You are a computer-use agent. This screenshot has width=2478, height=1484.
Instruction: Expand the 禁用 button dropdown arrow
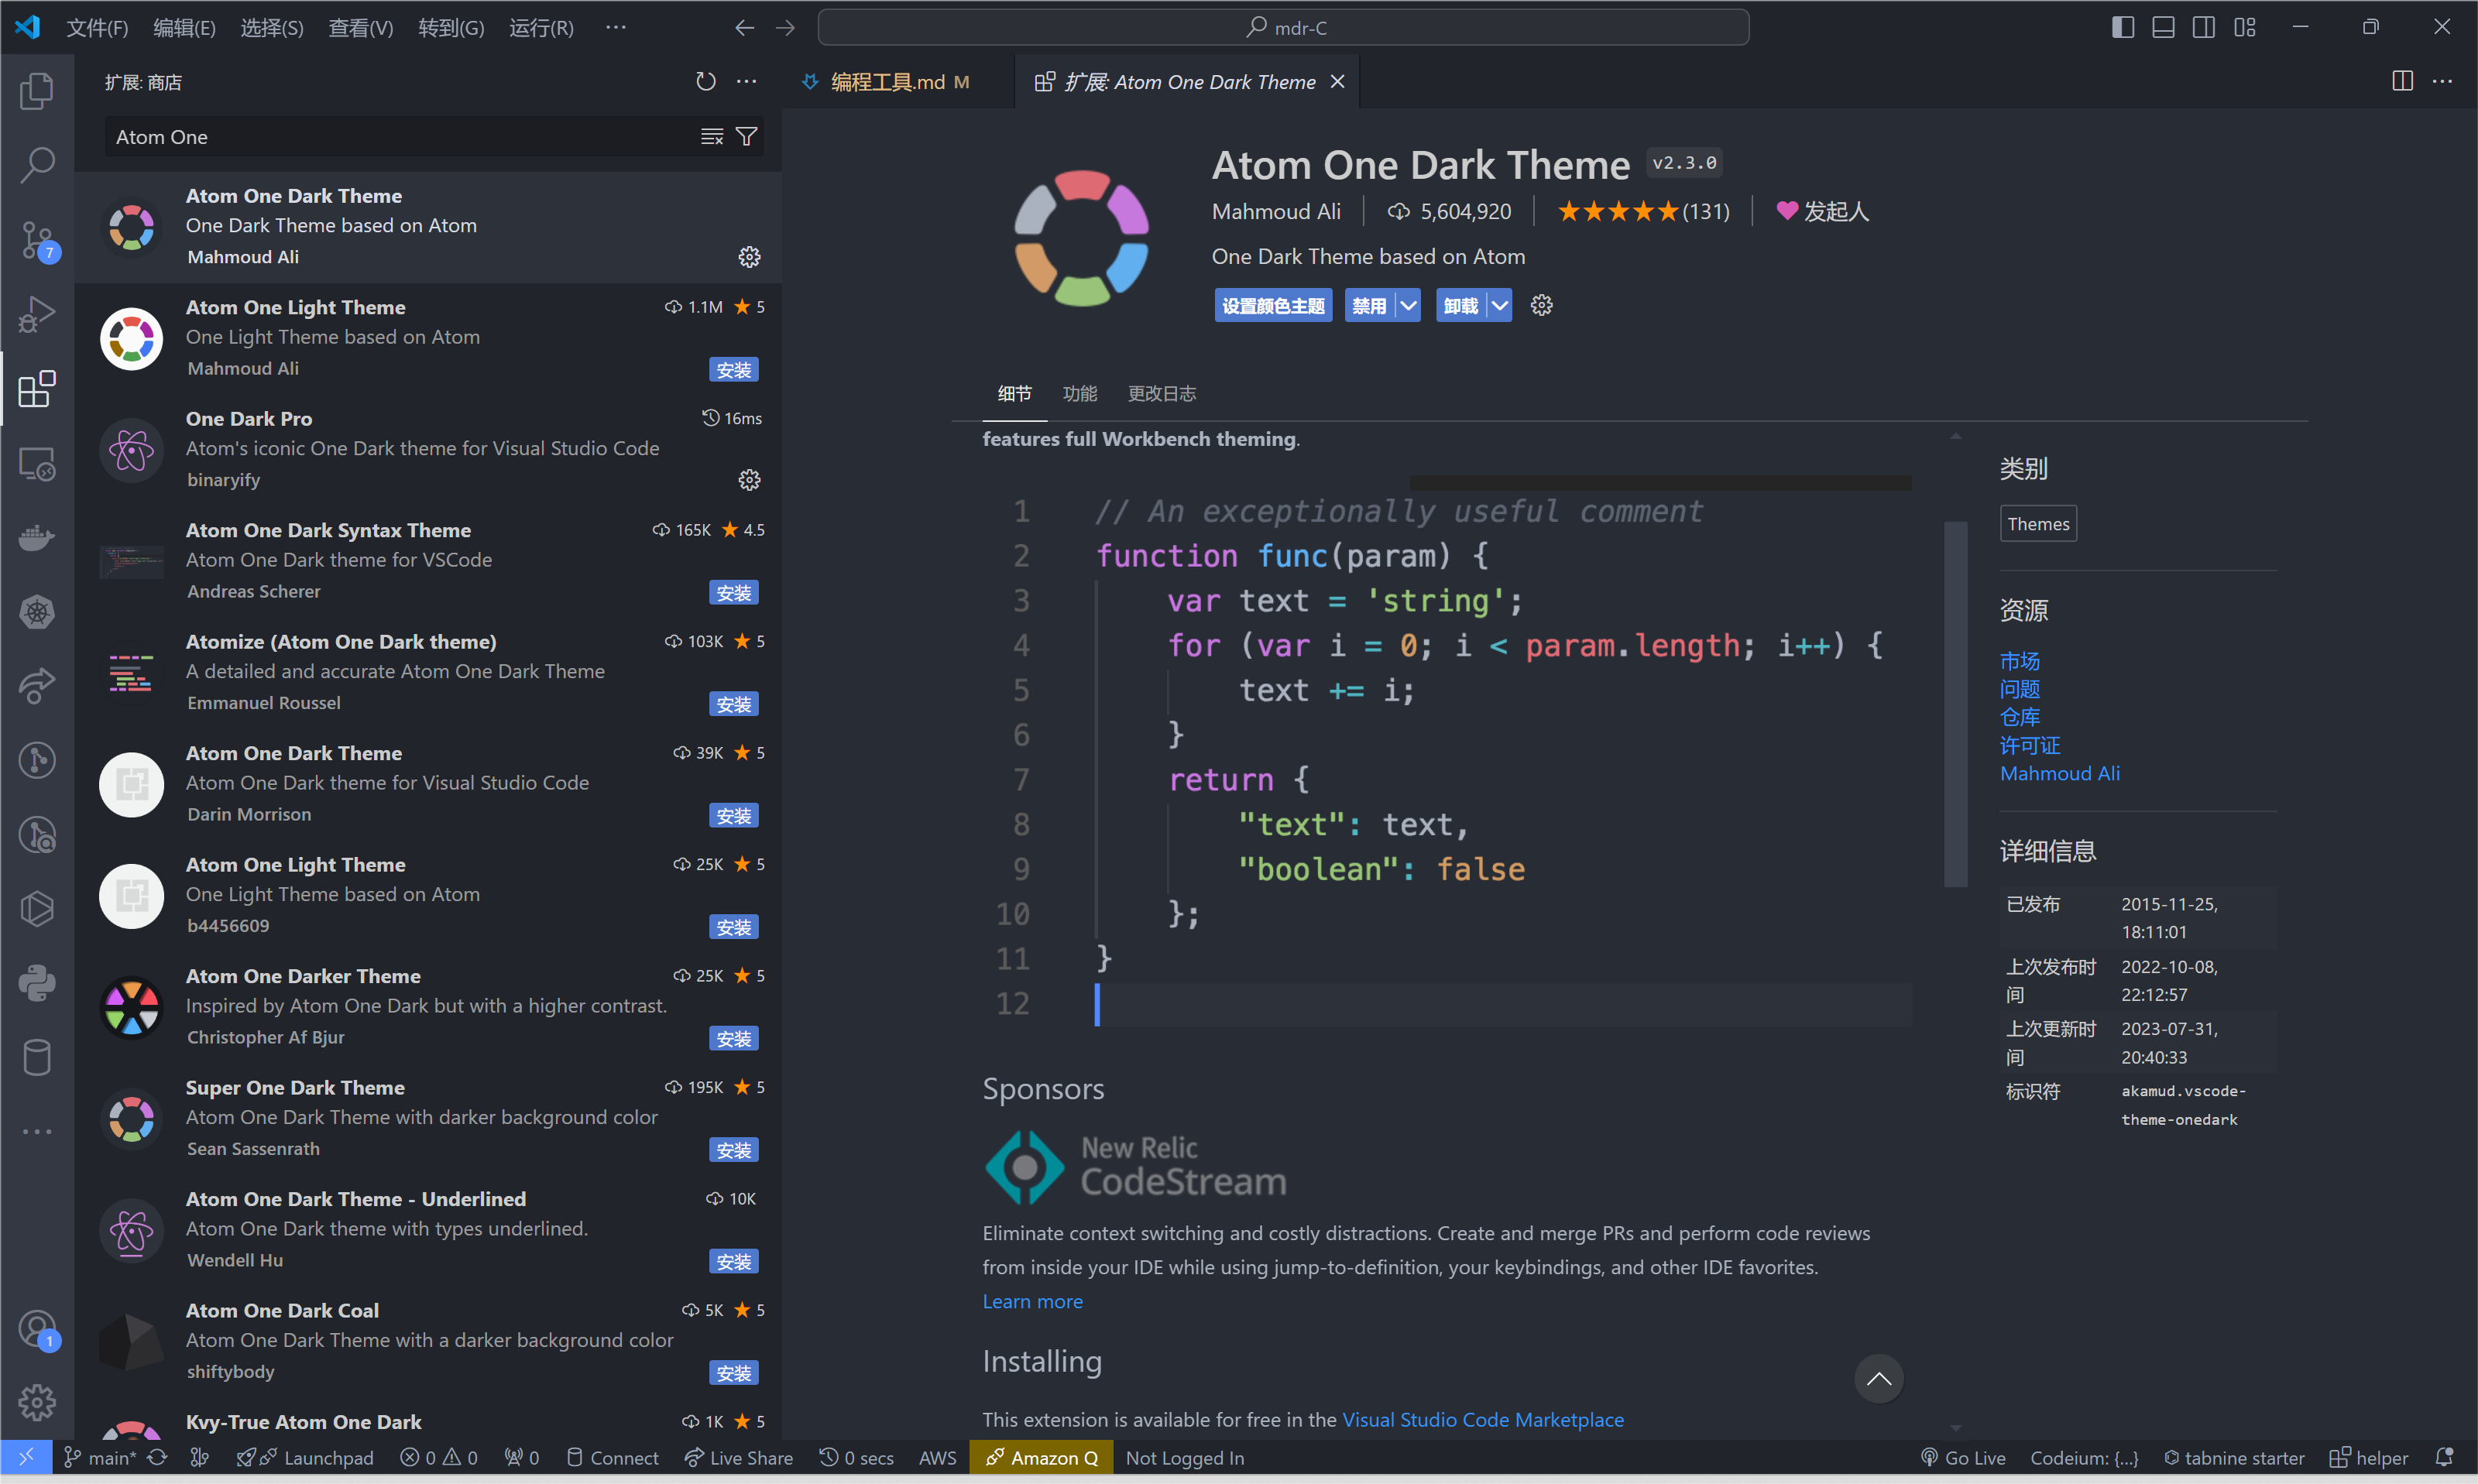point(1409,305)
